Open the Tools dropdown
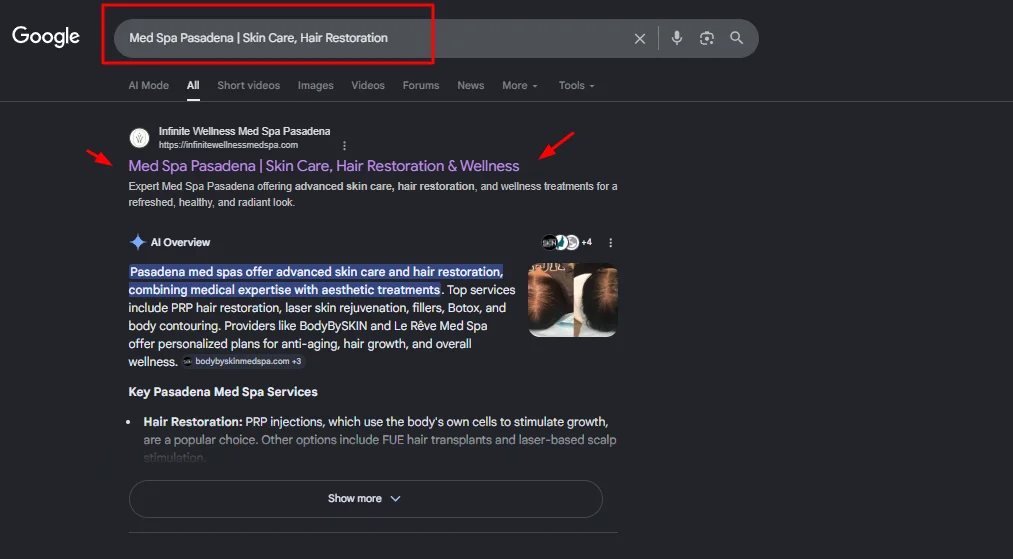 [x=576, y=85]
